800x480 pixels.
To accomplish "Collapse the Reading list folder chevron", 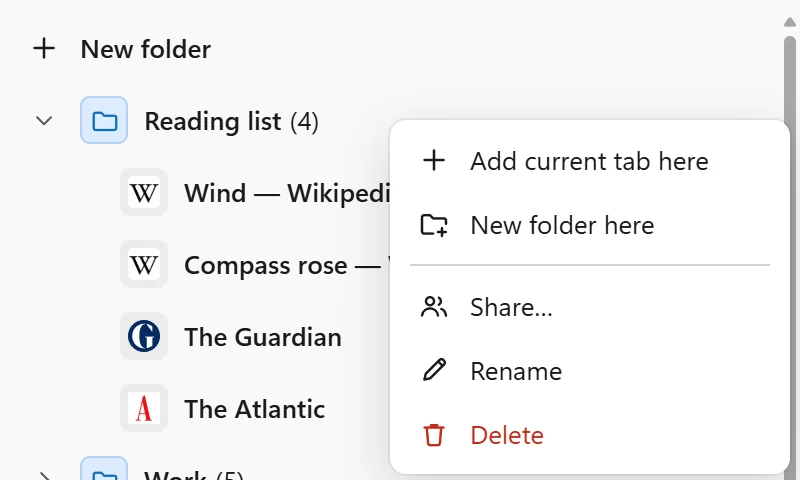I will (x=44, y=121).
